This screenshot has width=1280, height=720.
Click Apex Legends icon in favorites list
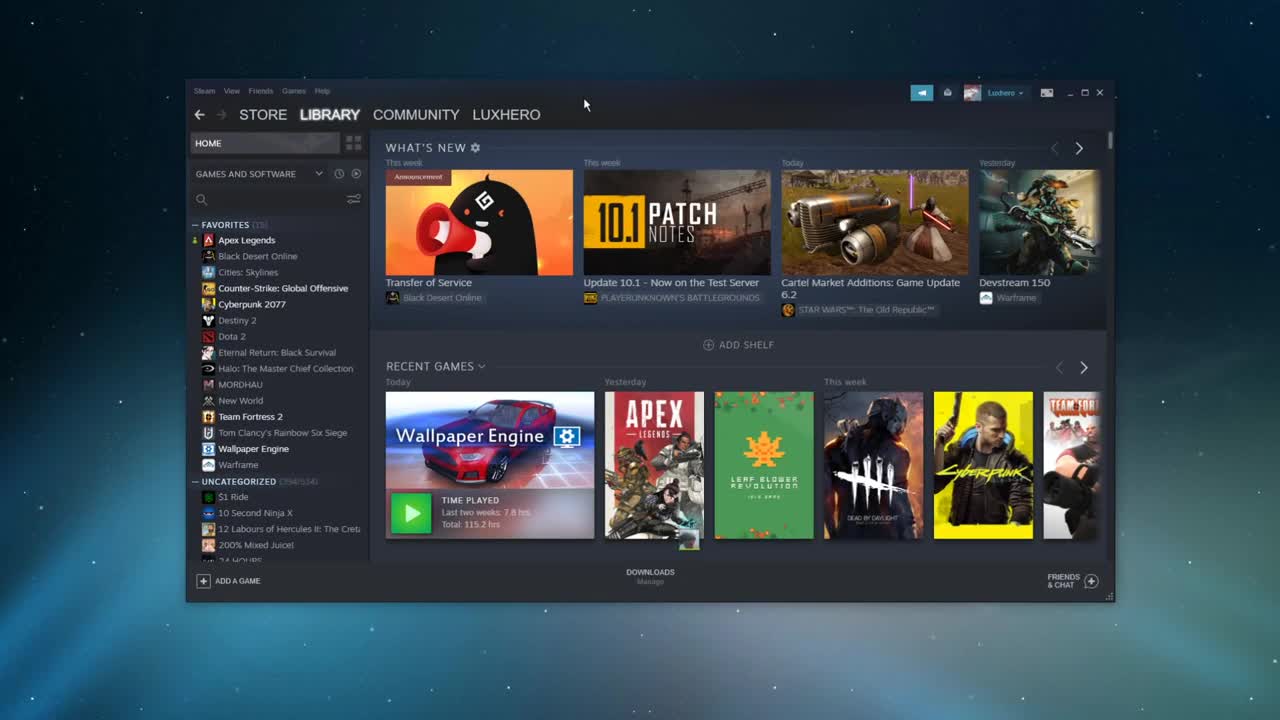[208, 240]
